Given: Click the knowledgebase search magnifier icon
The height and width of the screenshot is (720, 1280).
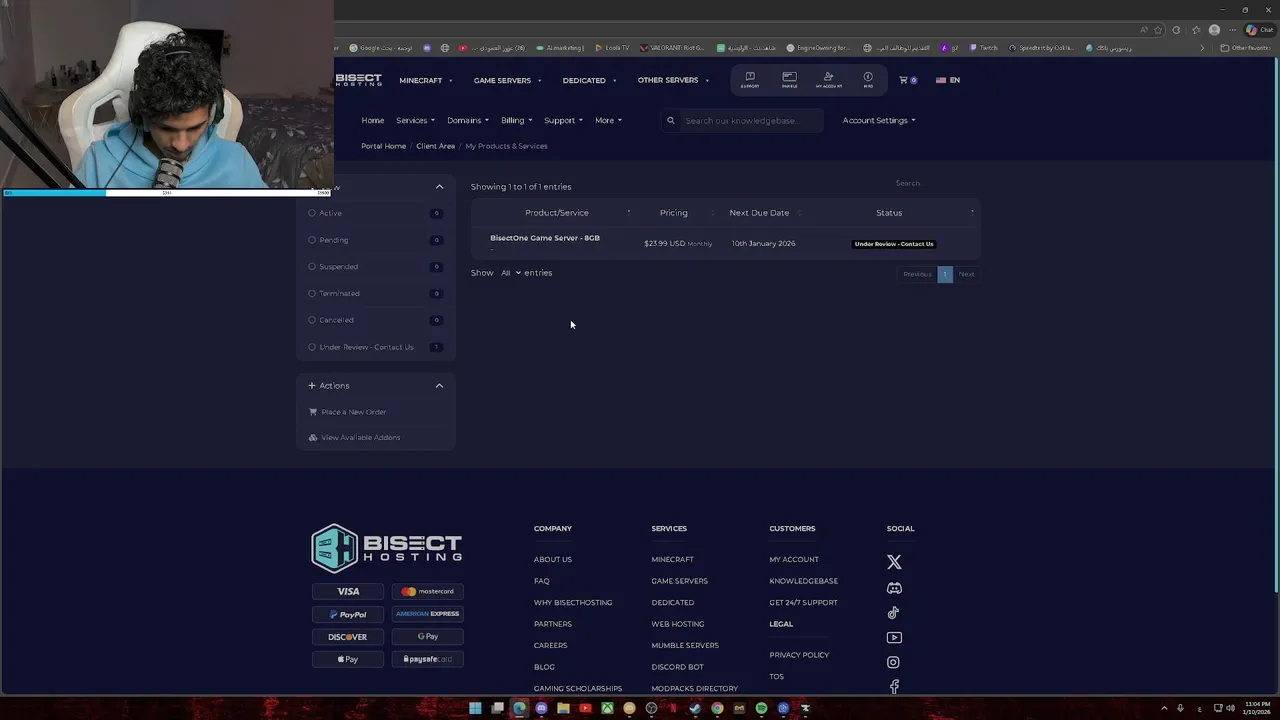Looking at the screenshot, I should tap(671, 120).
